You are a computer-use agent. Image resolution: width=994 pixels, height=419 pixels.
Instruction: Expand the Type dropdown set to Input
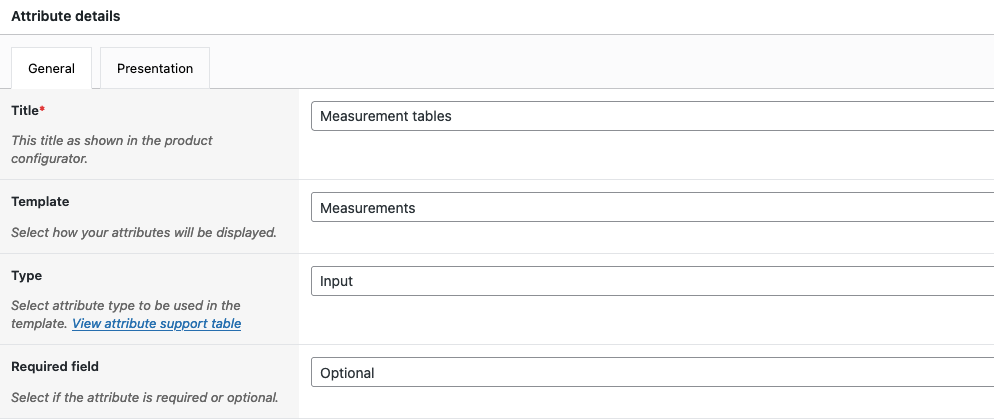[x=652, y=281]
